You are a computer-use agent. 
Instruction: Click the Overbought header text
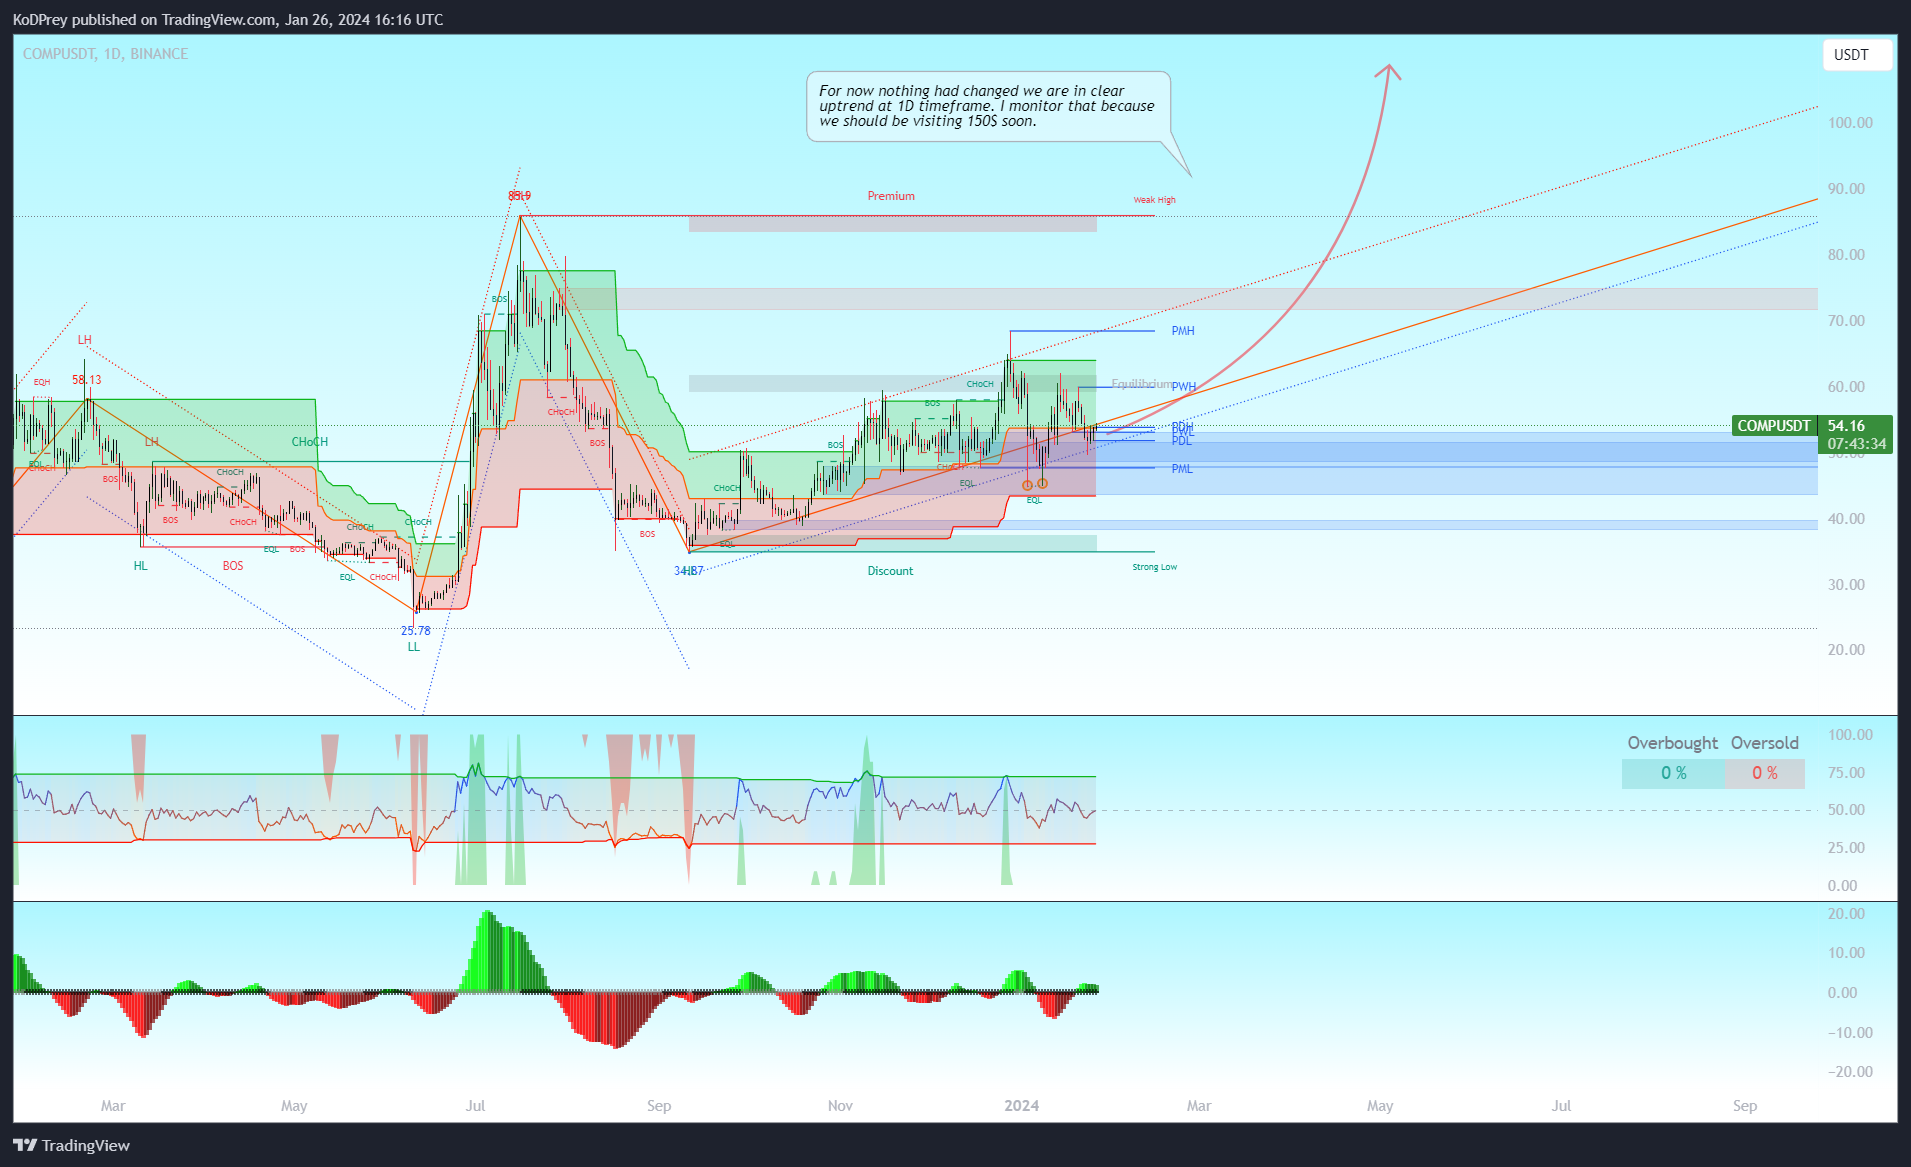[x=1672, y=743]
